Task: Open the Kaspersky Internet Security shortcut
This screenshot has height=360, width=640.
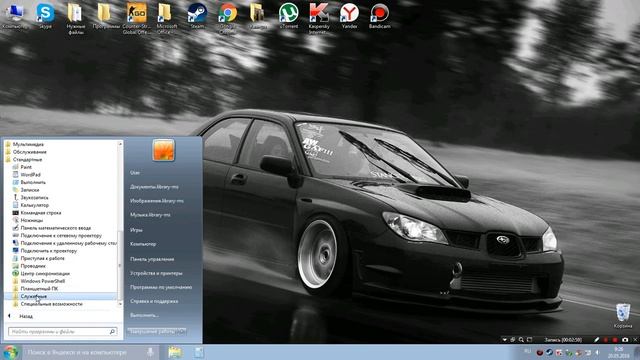Action: [319, 18]
